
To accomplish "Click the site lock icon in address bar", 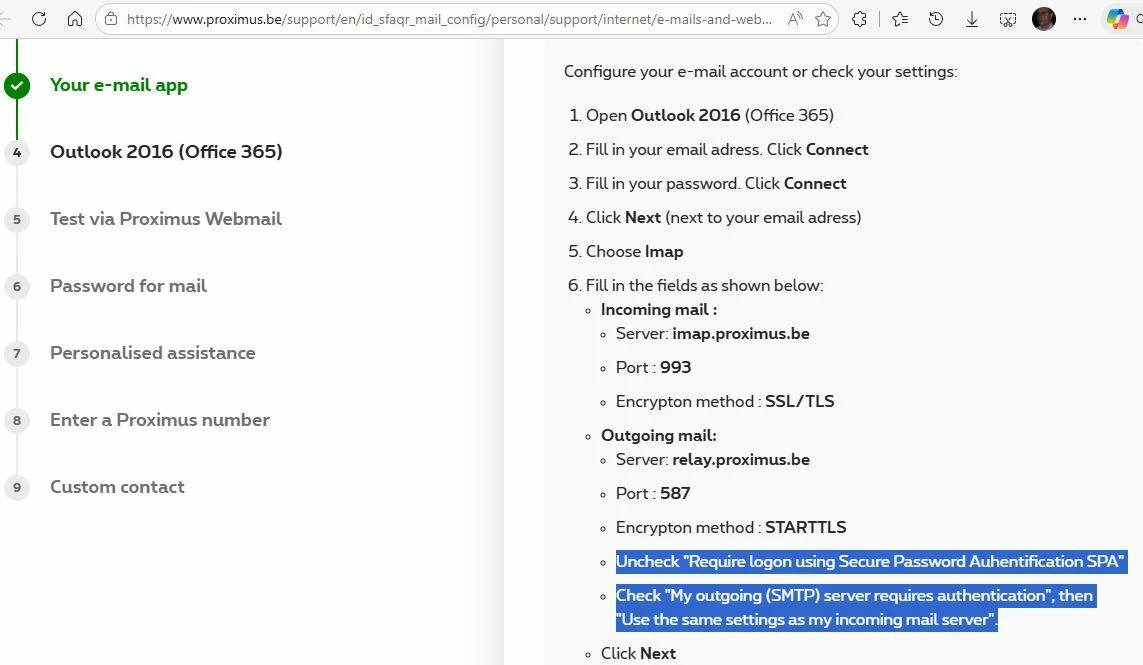I will pos(111,19).
